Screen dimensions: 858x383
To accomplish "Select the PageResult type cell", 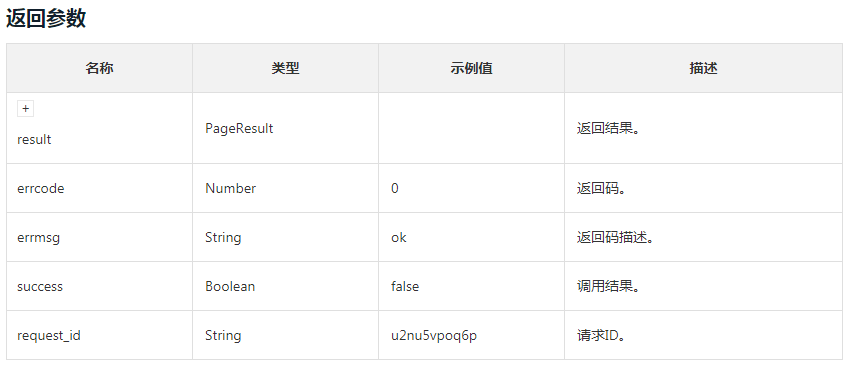I will 239,128.
